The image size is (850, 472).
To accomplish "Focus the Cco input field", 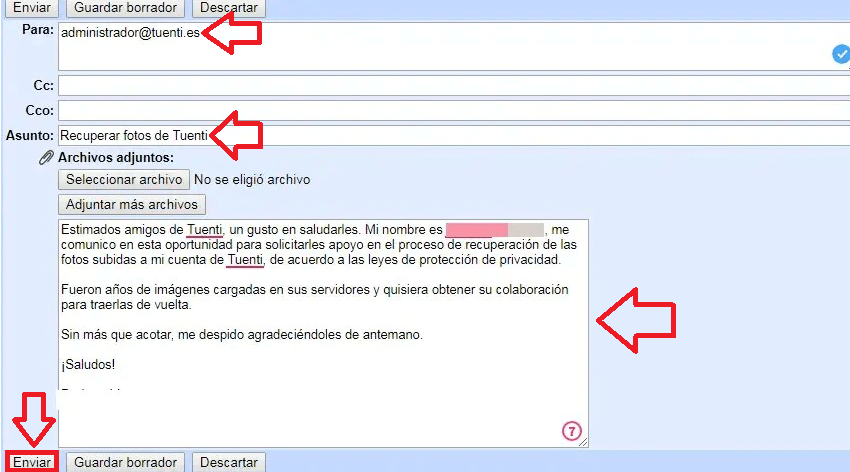I will pyautogui.click(x=454, y=111).
